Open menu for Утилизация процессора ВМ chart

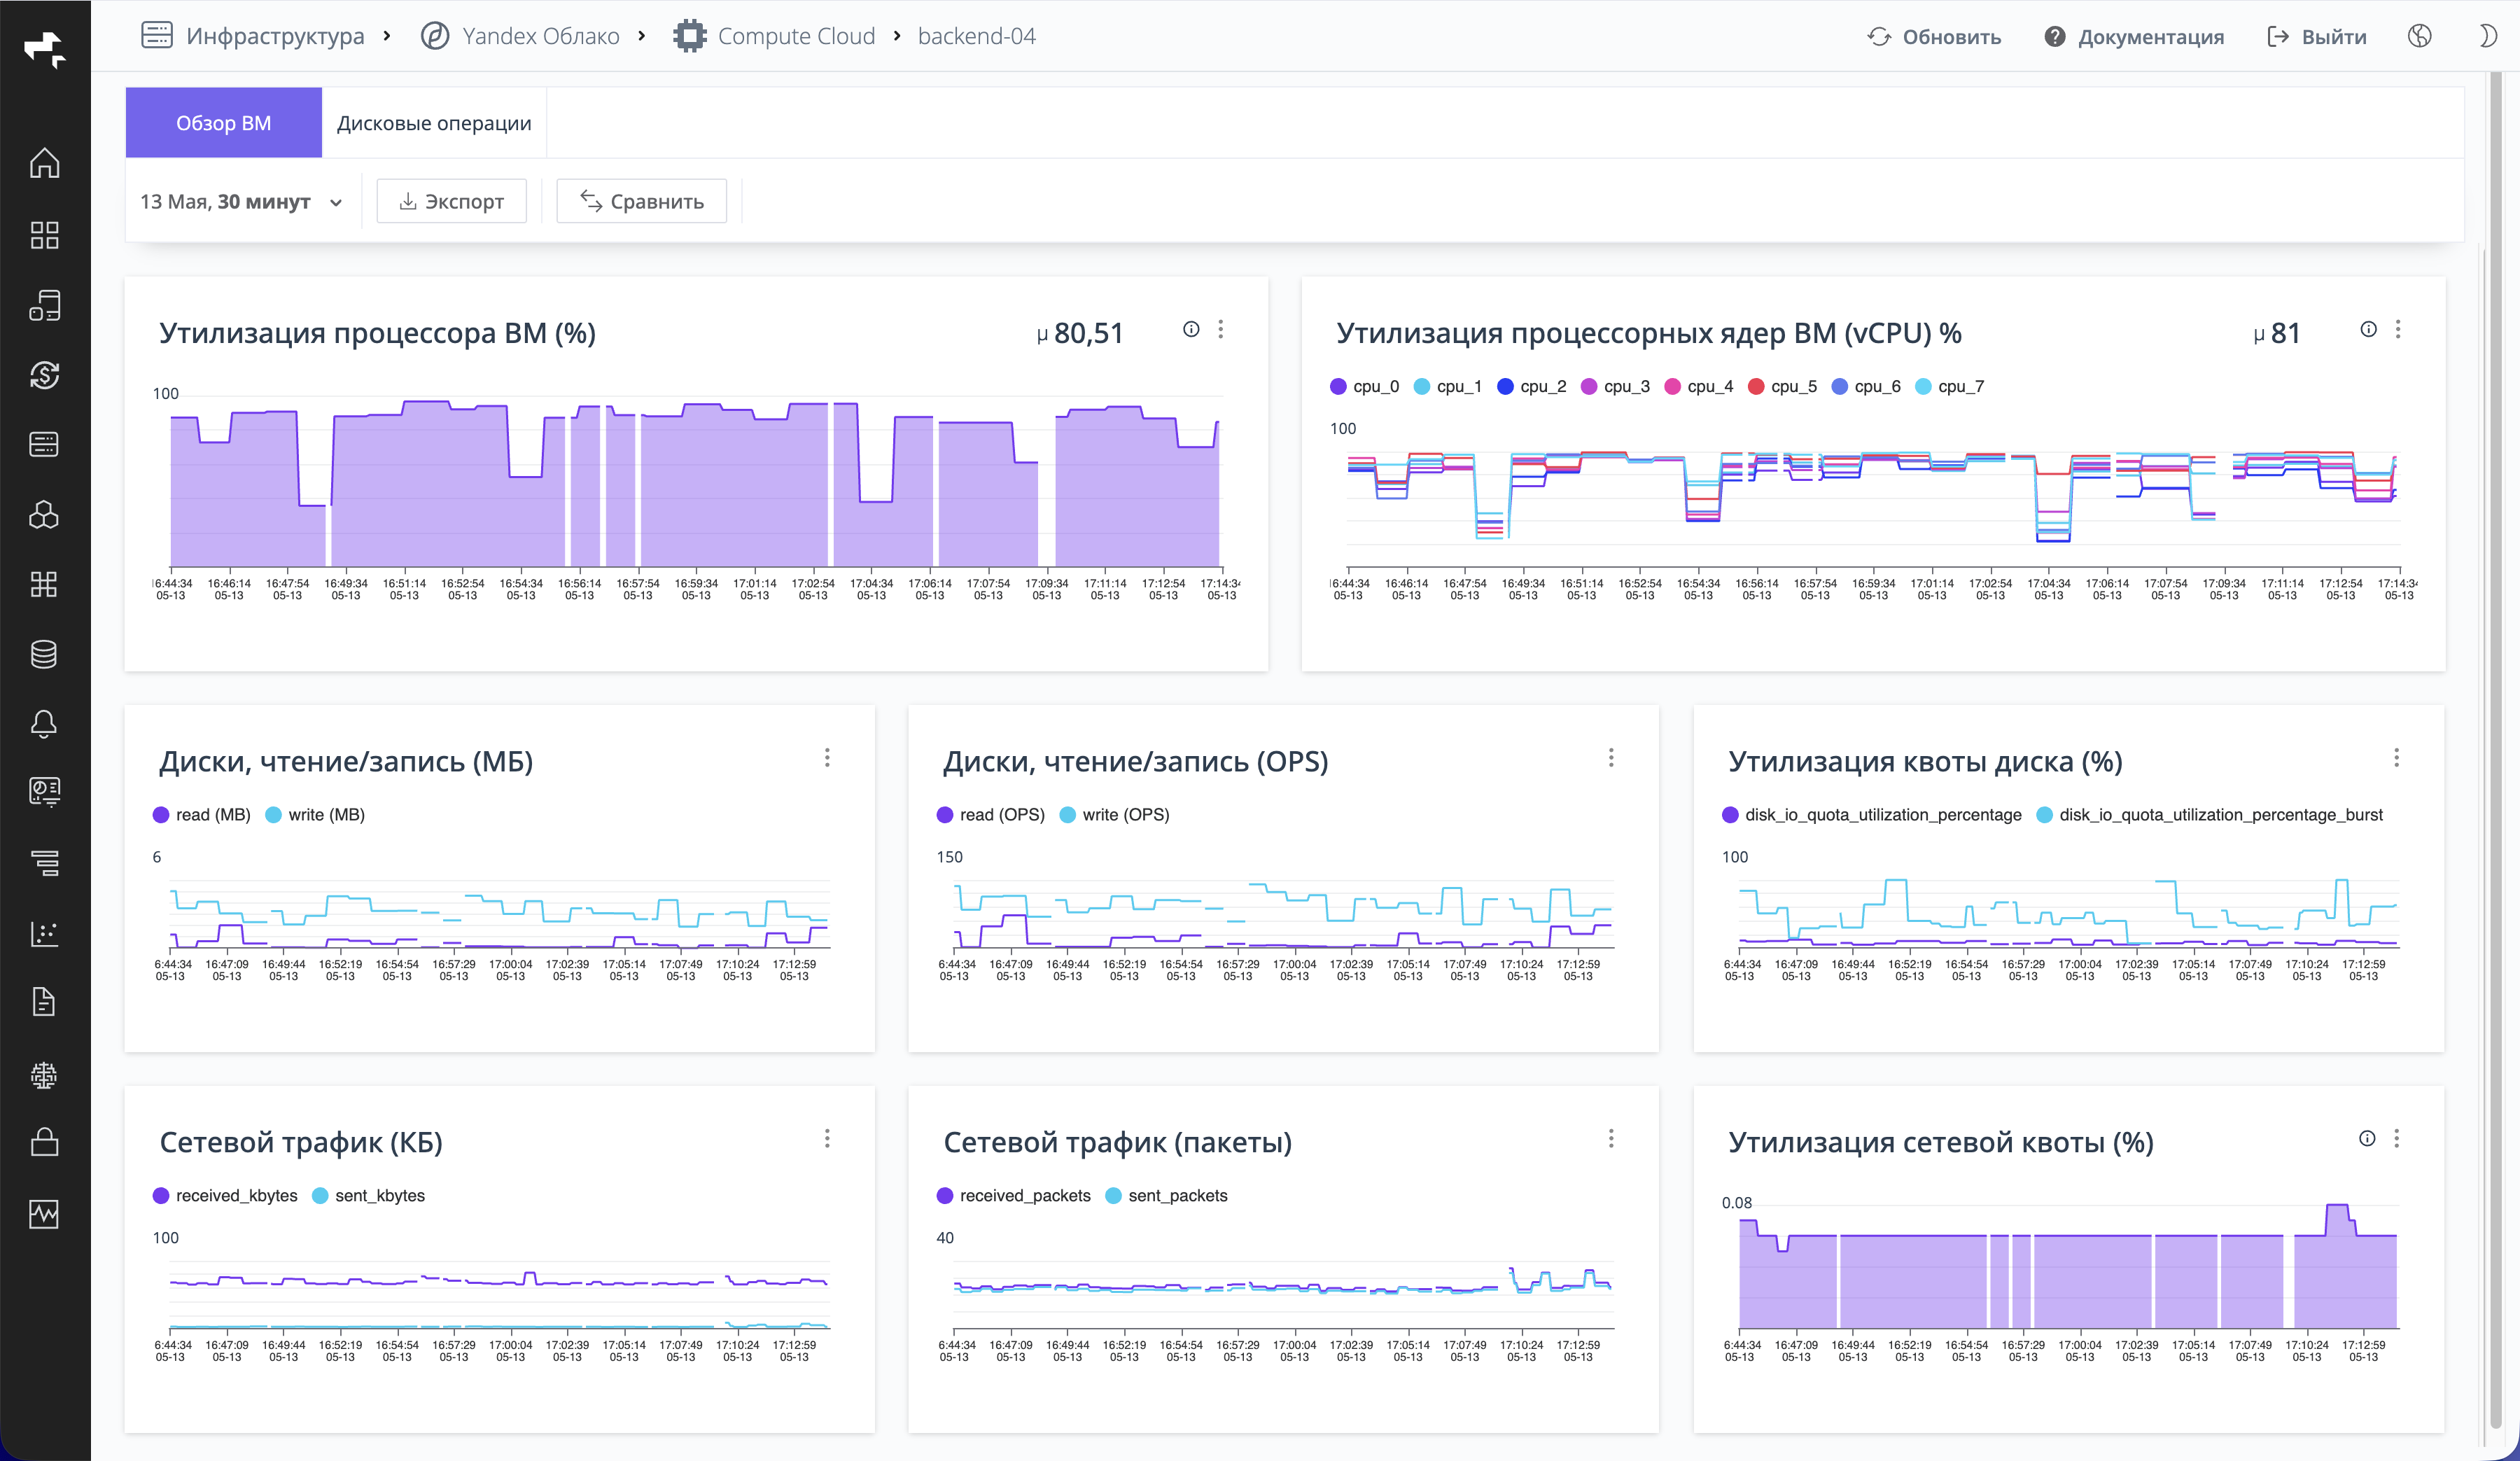point(1221,329)
